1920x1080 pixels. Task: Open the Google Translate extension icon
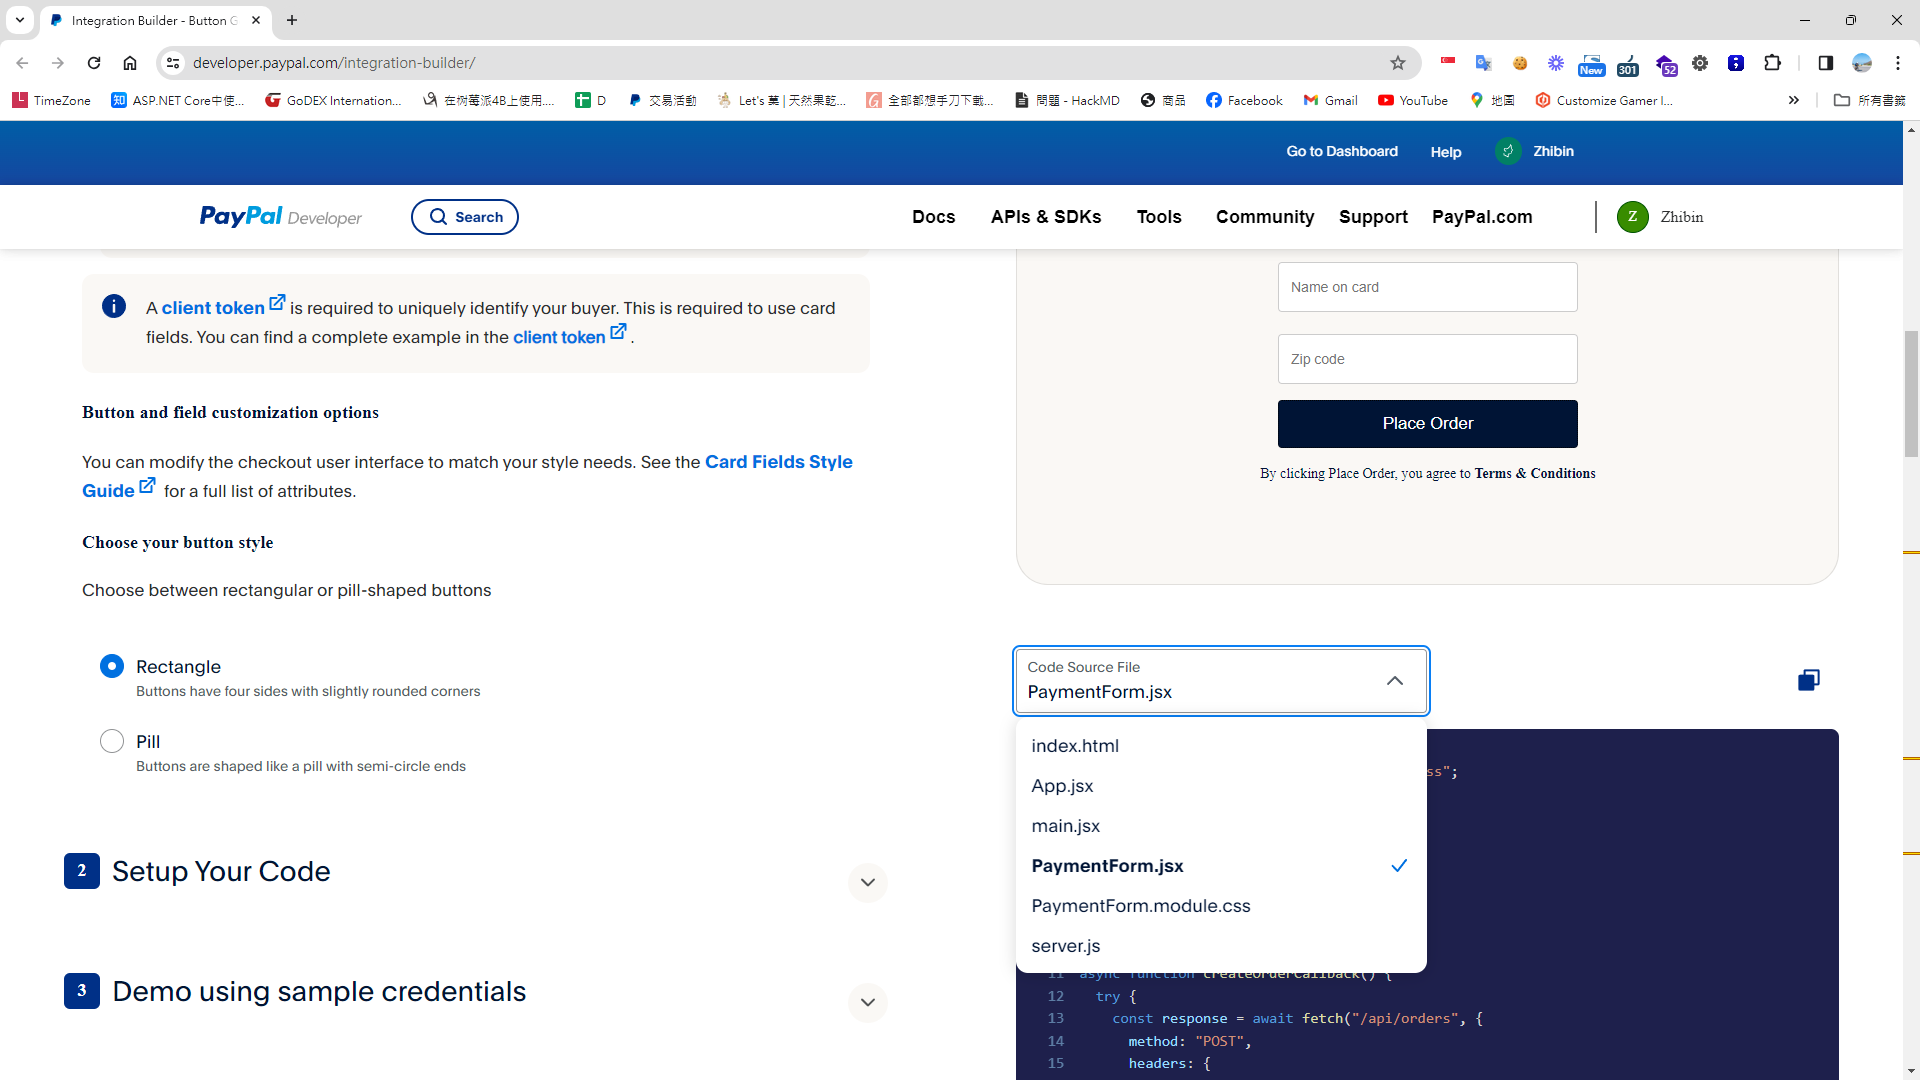point(1484,62)
